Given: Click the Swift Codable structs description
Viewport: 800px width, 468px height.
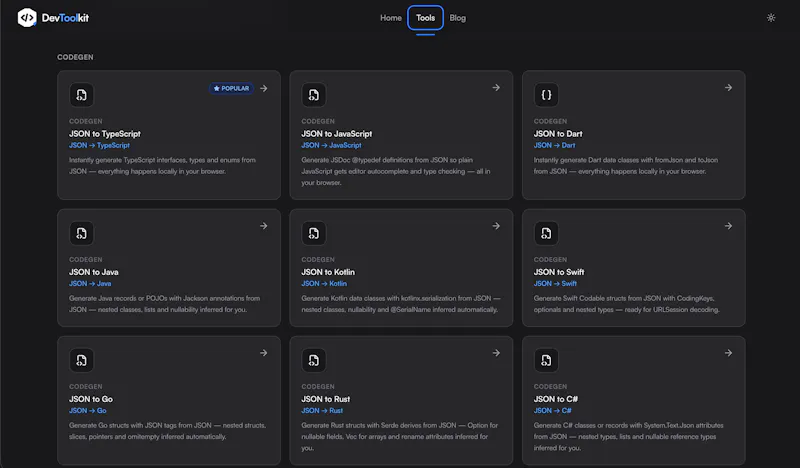Looking at the screenshot, I should coord(627,304).
